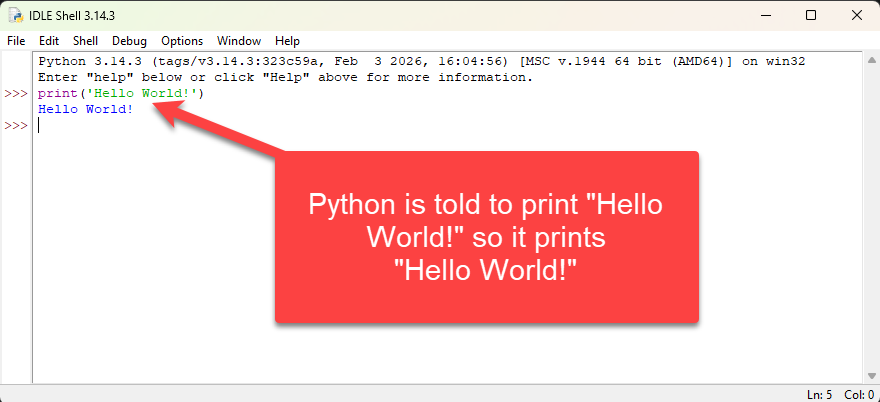
Task: Open the File menu
Action: pos(16,41)
